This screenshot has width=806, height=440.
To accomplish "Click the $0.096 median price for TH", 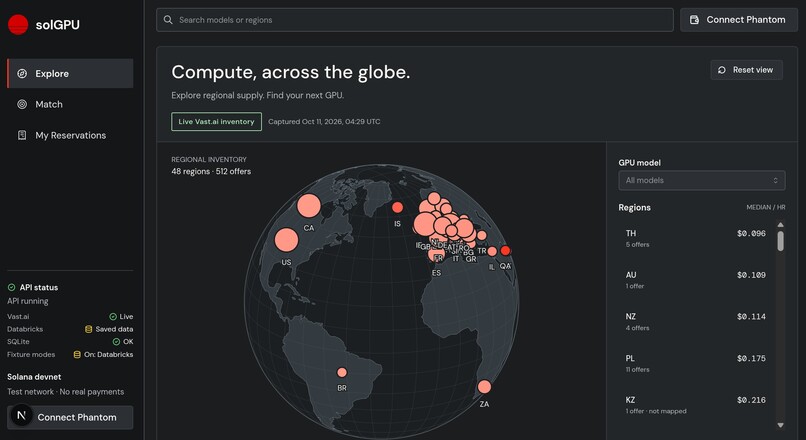I will 751,233.
